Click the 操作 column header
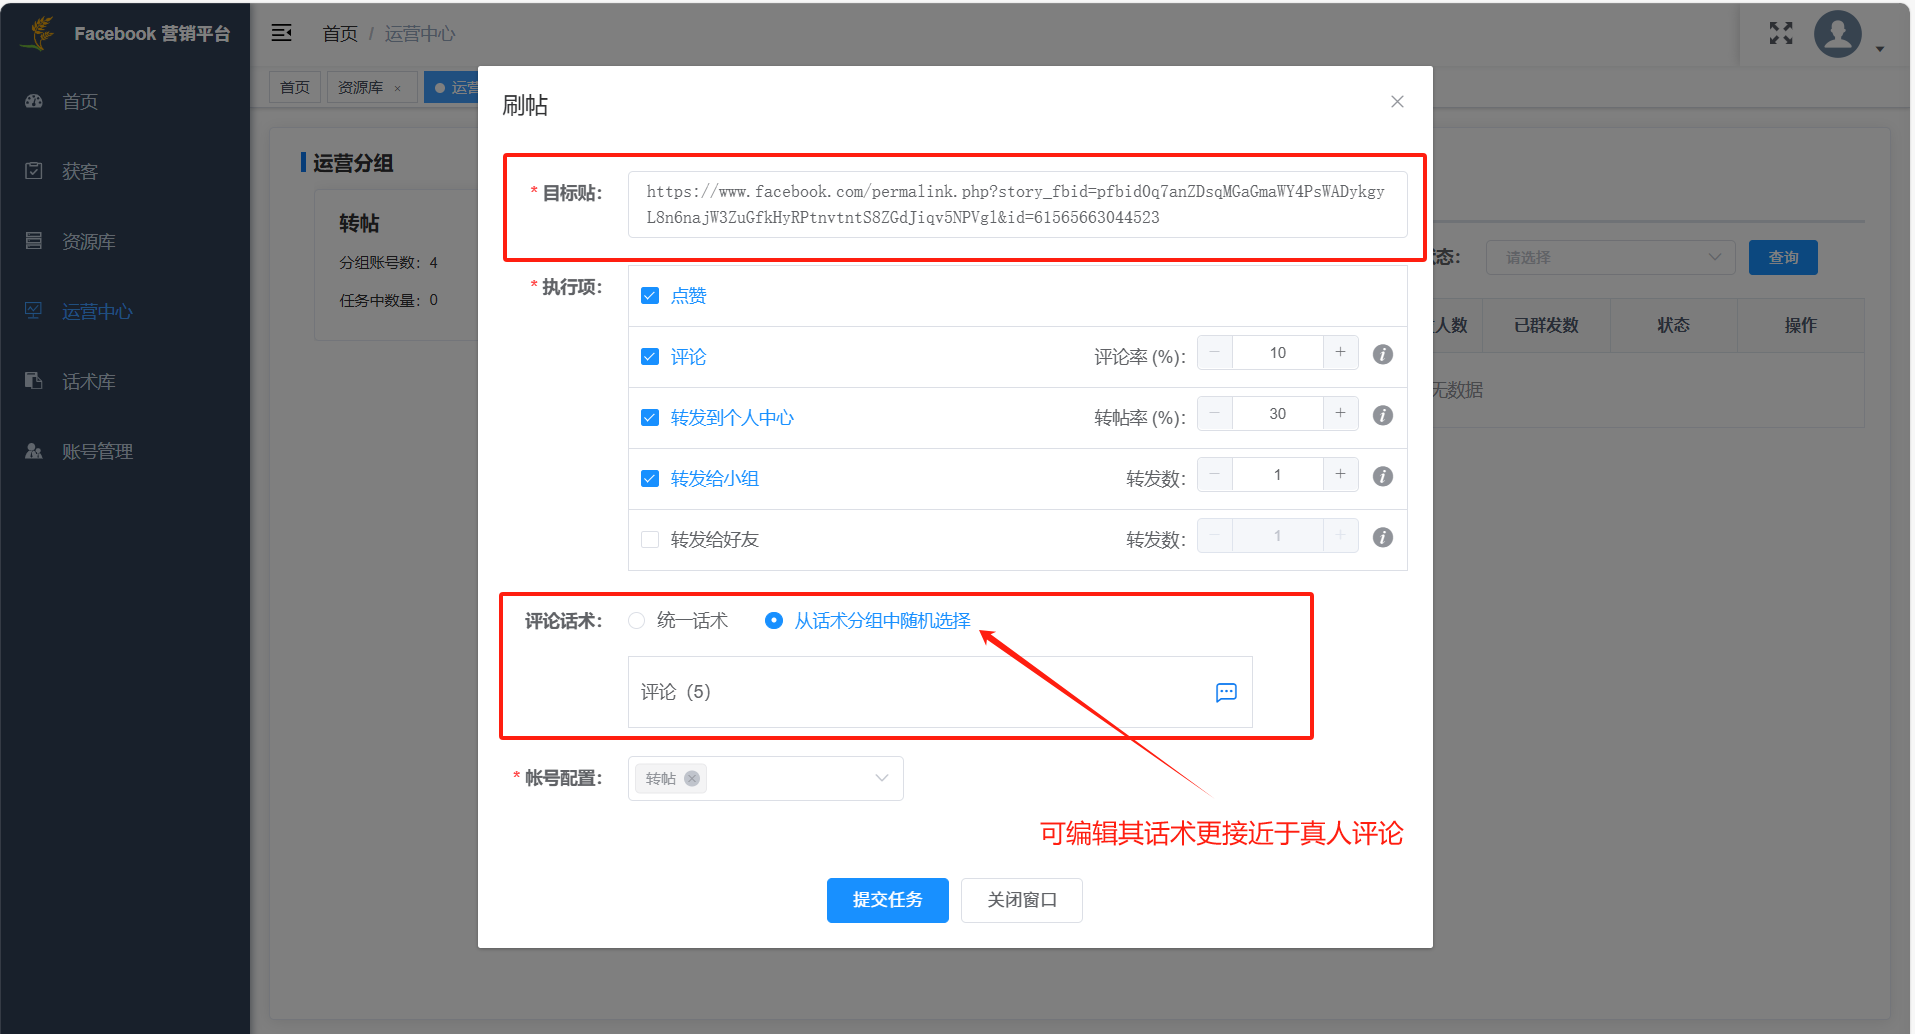 (x=1800, y=325)
